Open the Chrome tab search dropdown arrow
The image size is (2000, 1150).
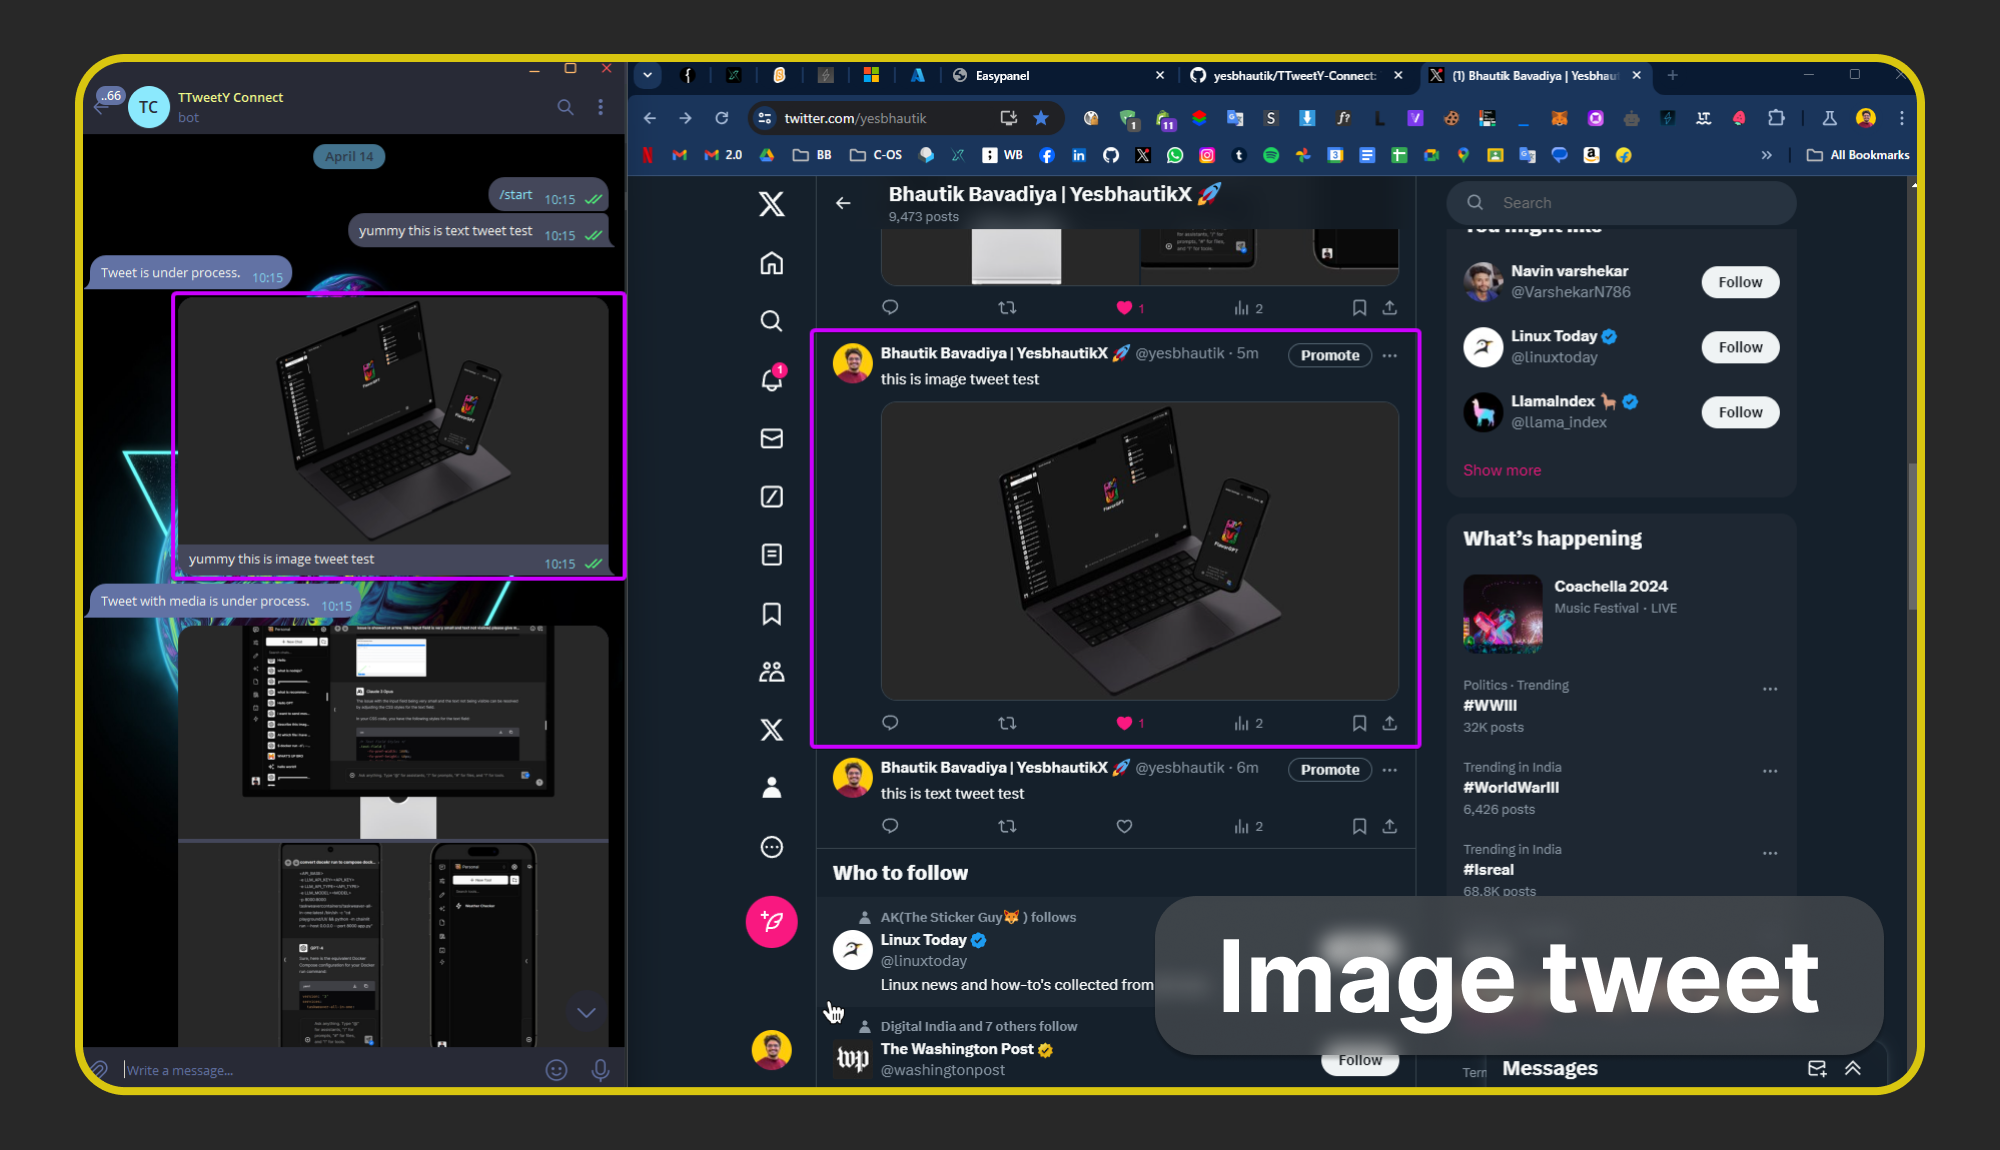pos(648,75)
